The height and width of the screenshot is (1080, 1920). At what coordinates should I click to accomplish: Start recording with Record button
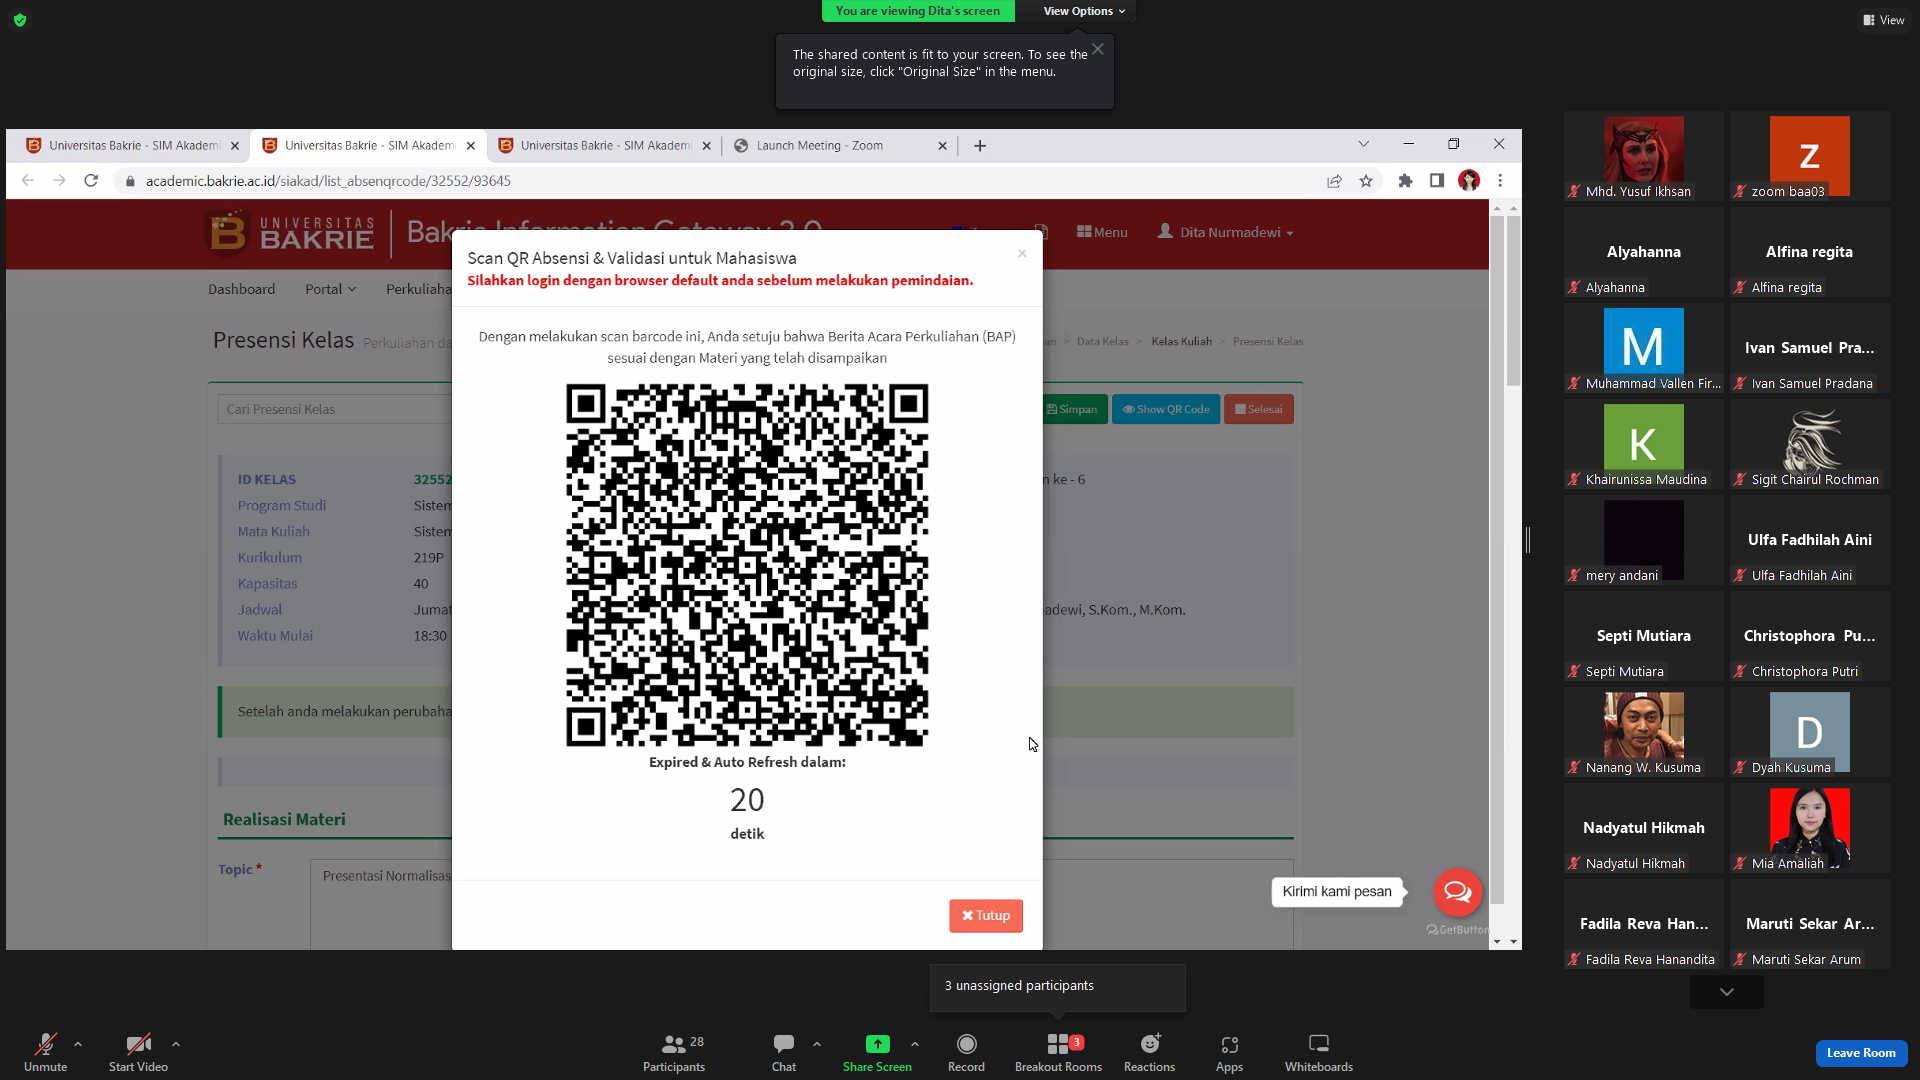point(966,1052)
